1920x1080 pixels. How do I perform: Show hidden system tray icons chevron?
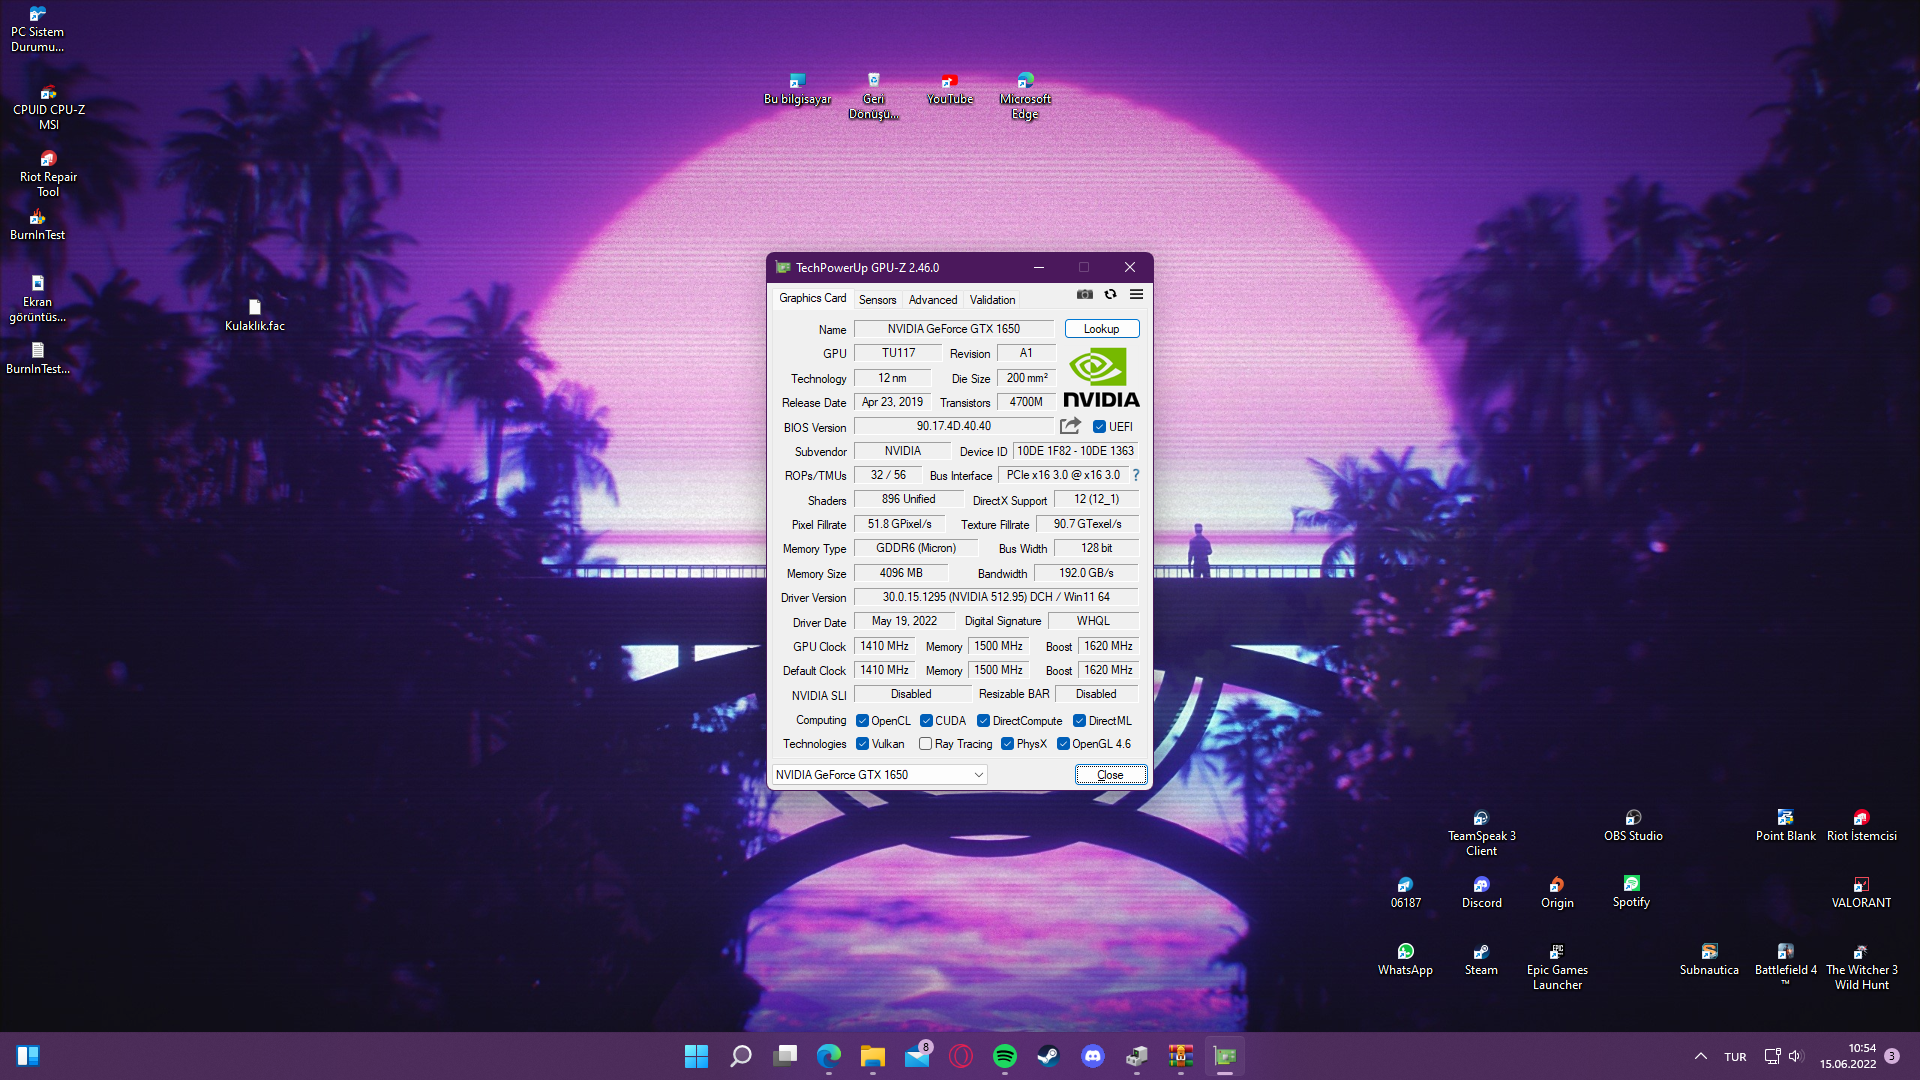tap(1700, 1056)
